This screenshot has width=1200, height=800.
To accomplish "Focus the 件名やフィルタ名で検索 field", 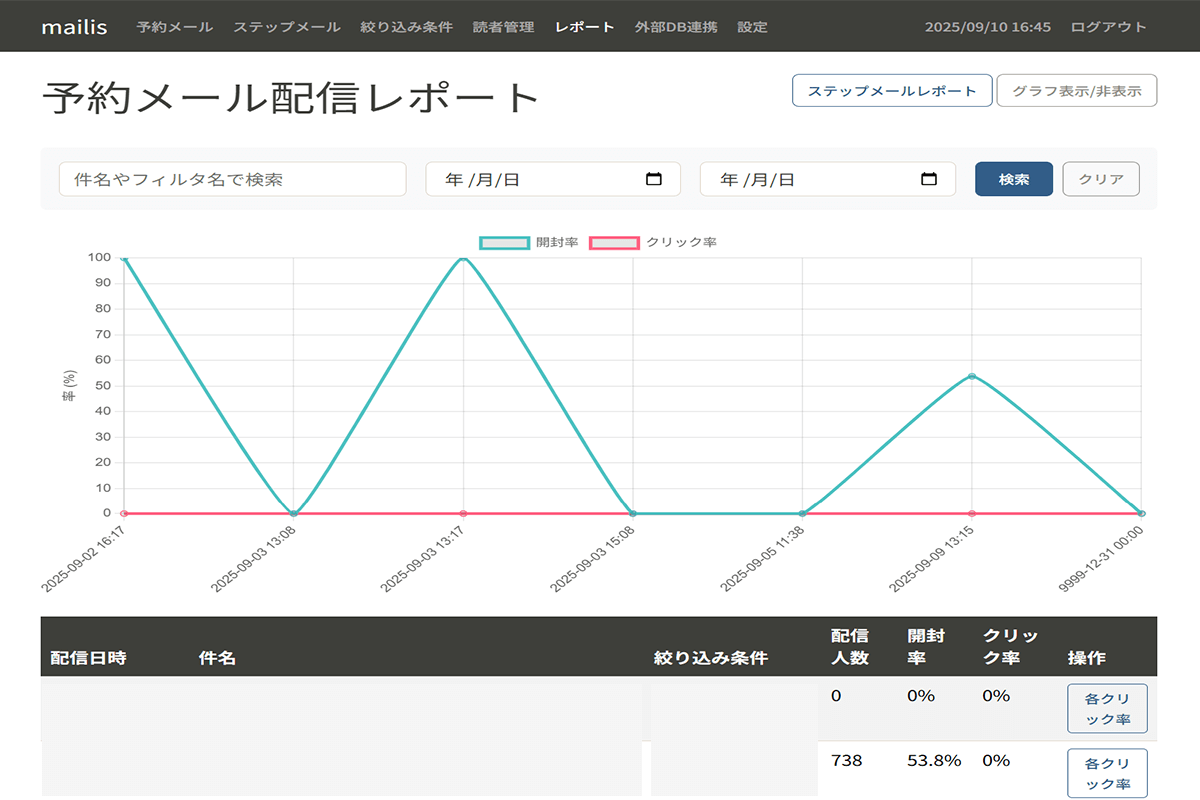I will [232, 179].
